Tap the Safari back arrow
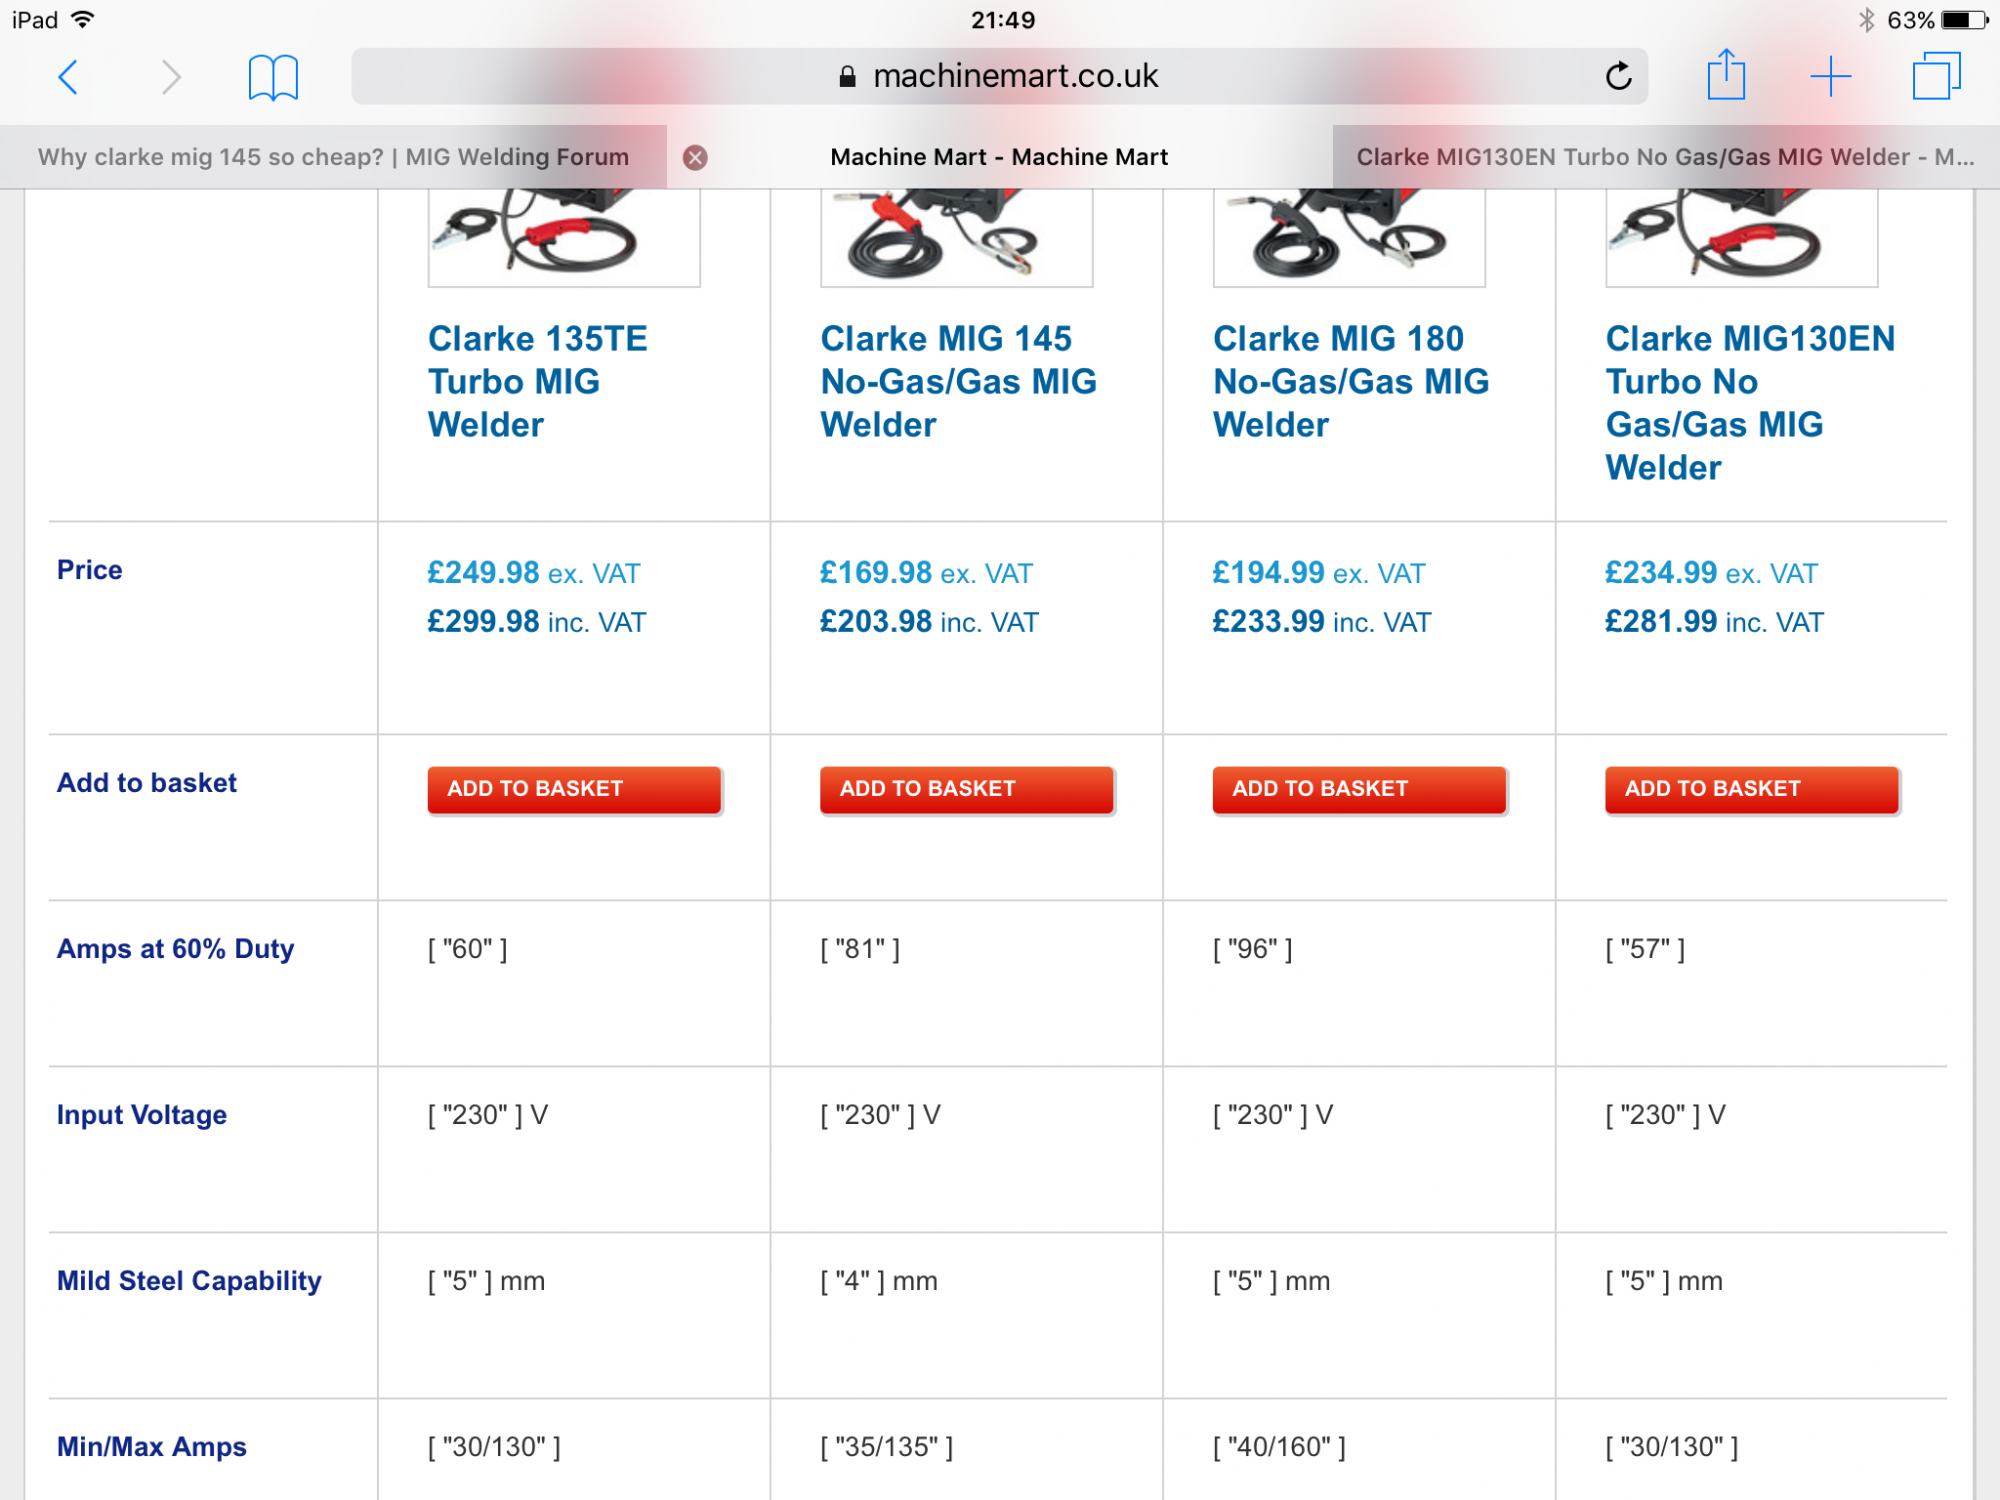The height and width of the screenshot is (1500, 2000). [68, 77]
